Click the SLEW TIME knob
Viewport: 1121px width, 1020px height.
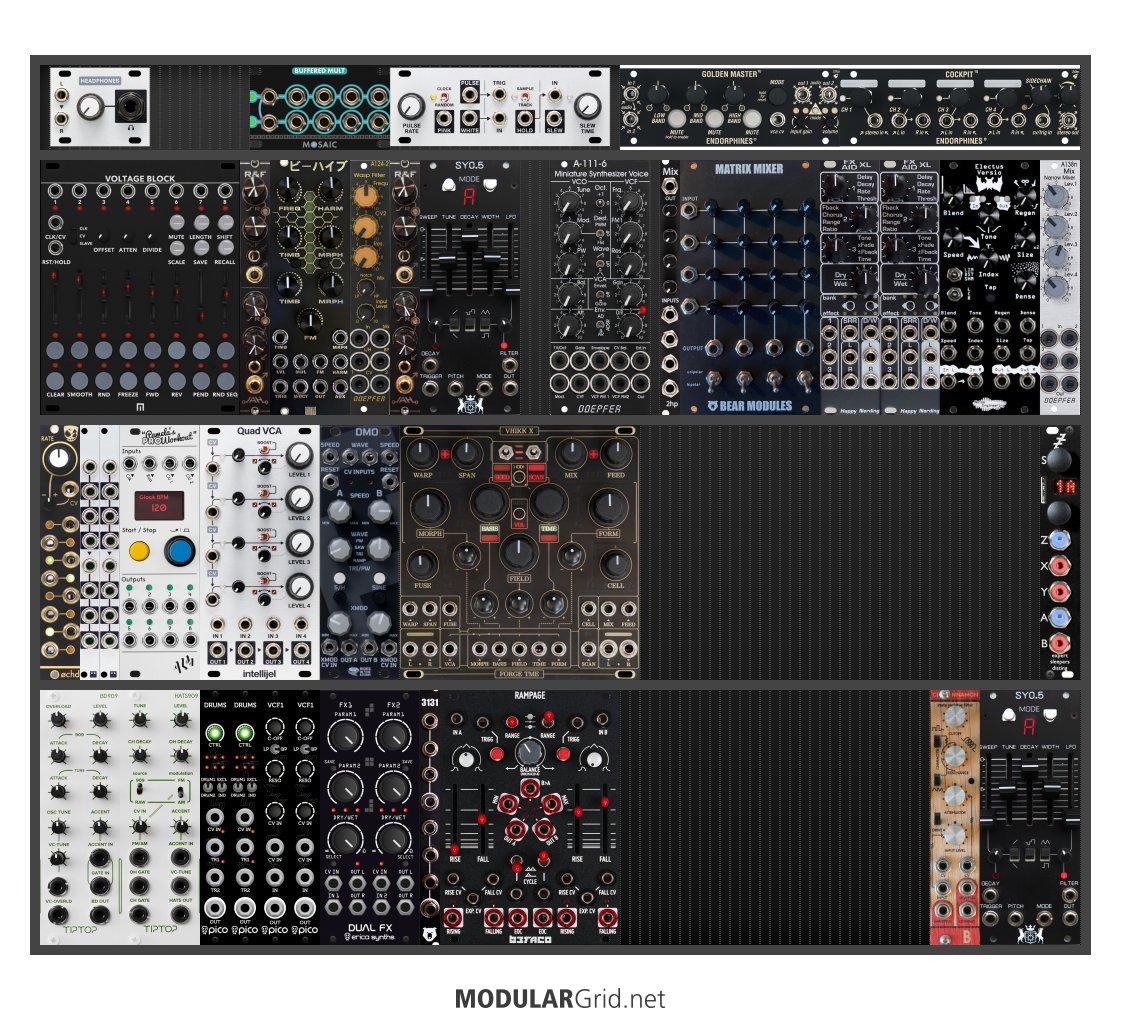pyautogui.click(x=588, y=107)
